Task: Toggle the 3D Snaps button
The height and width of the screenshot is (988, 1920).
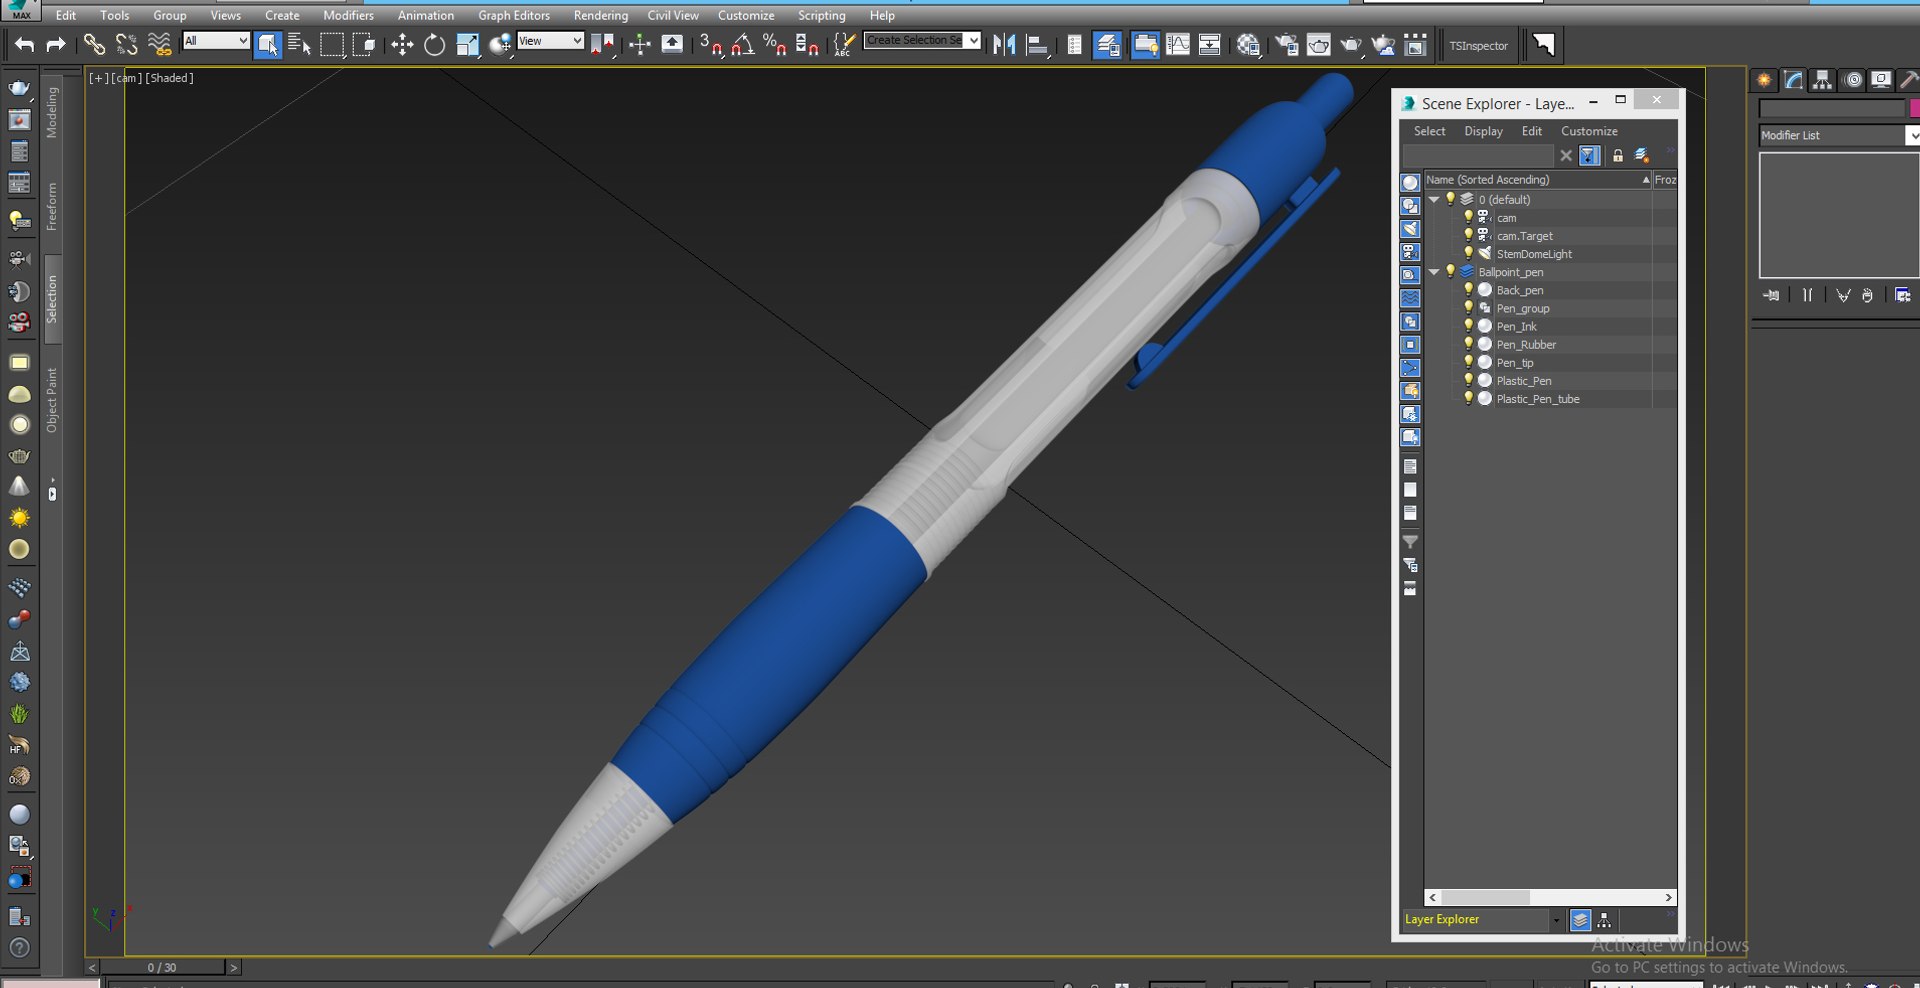Action: [711, 45]
